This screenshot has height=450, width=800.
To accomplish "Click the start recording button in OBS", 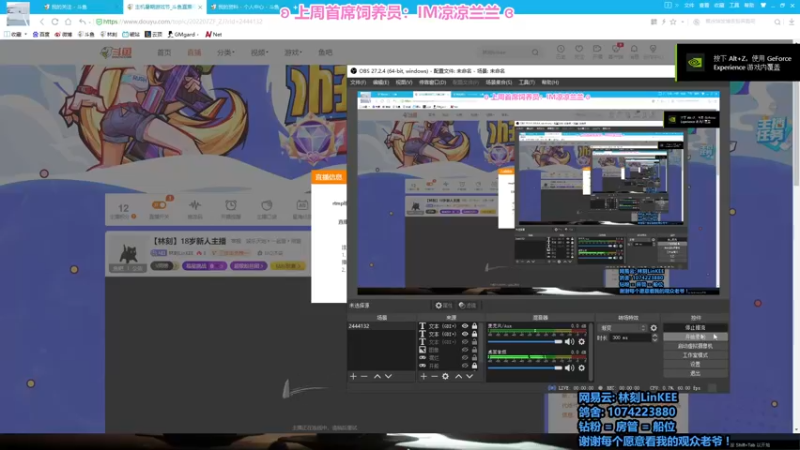I will pos(695,337).
